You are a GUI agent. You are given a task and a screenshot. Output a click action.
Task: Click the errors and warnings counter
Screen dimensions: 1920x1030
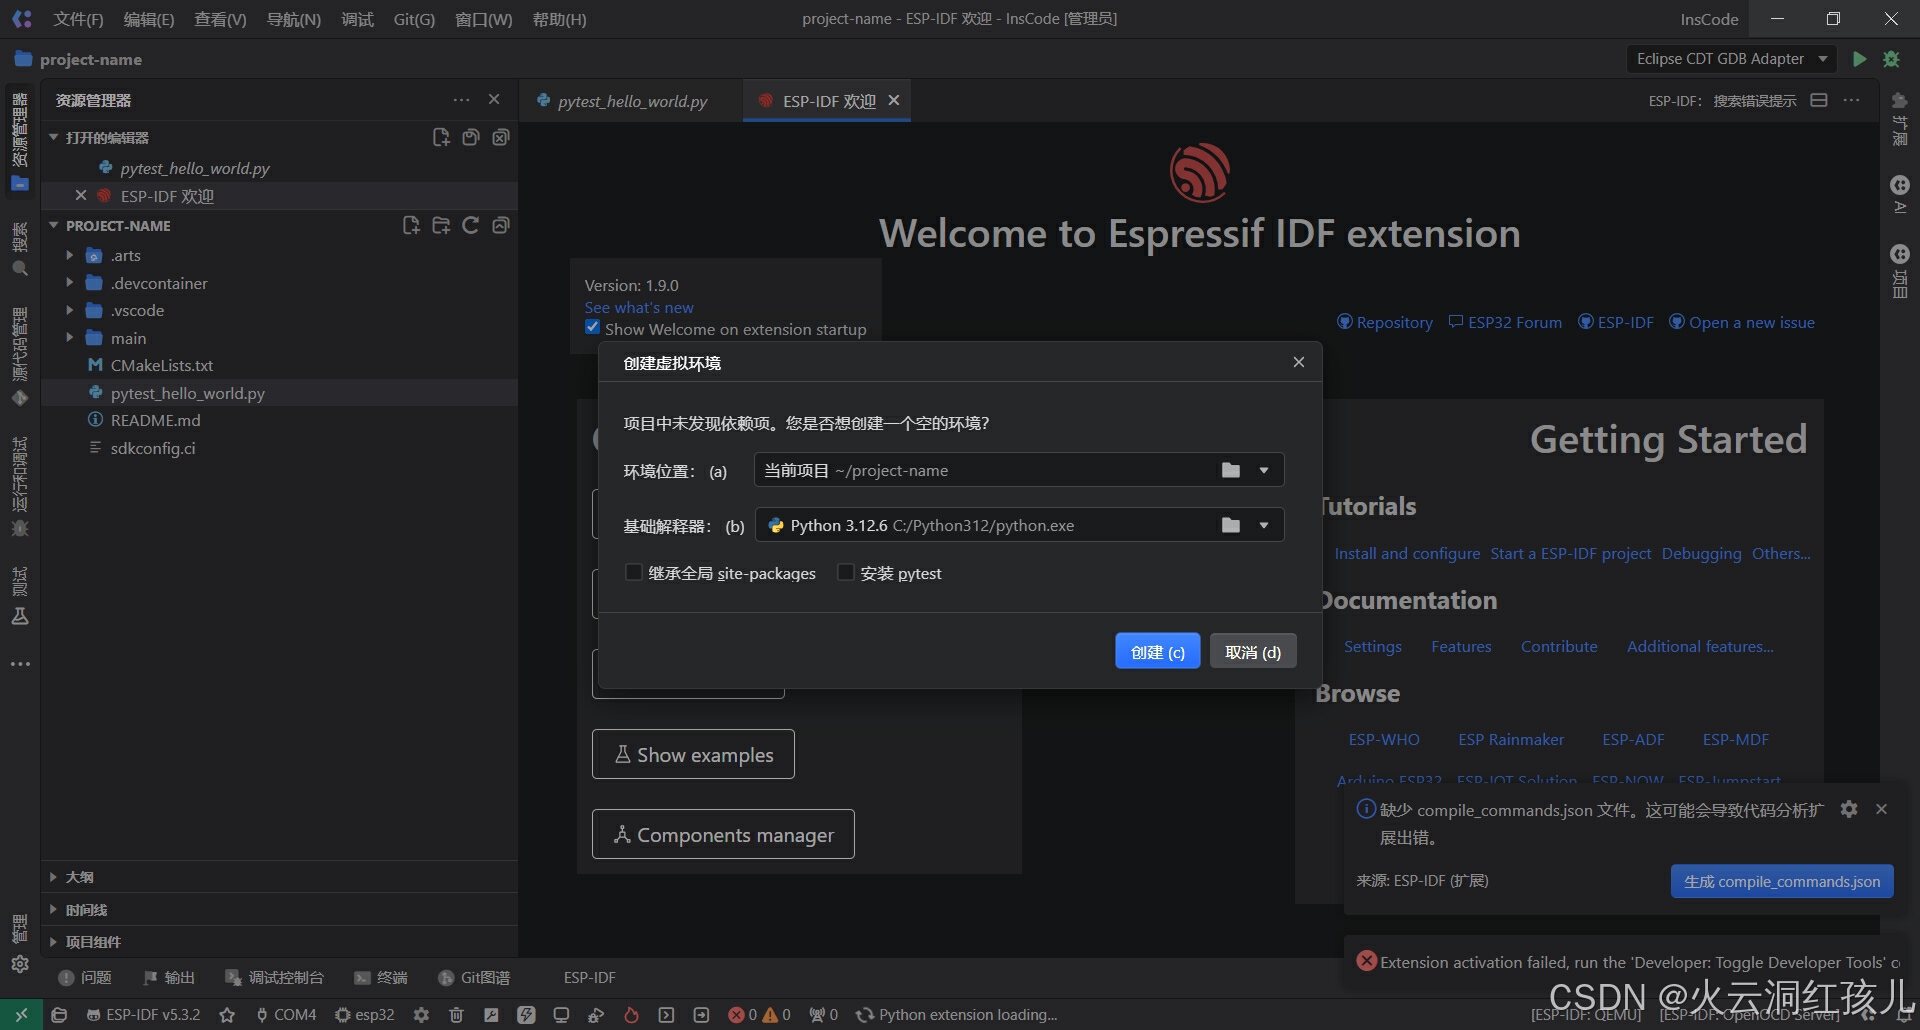759,1014
